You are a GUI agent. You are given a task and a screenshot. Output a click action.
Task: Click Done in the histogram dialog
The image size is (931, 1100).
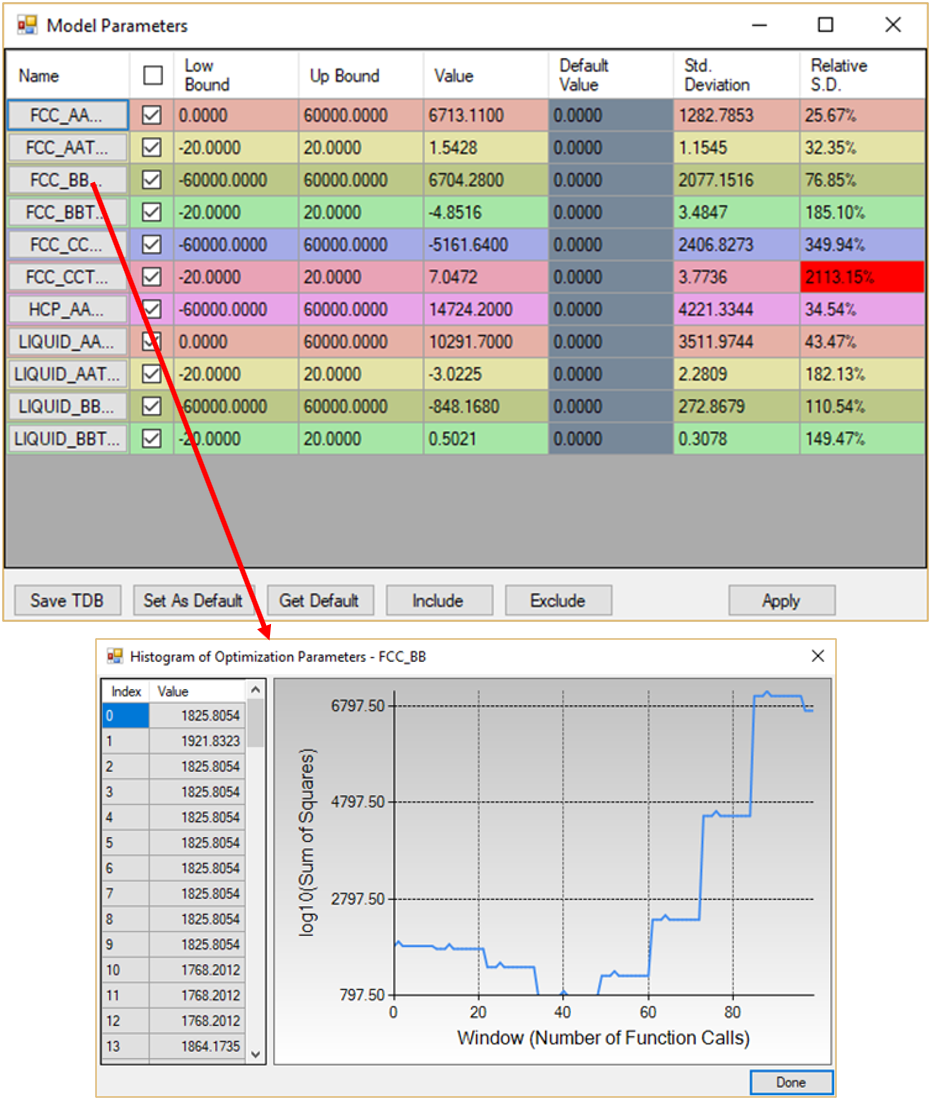[x=790, y=1082]
